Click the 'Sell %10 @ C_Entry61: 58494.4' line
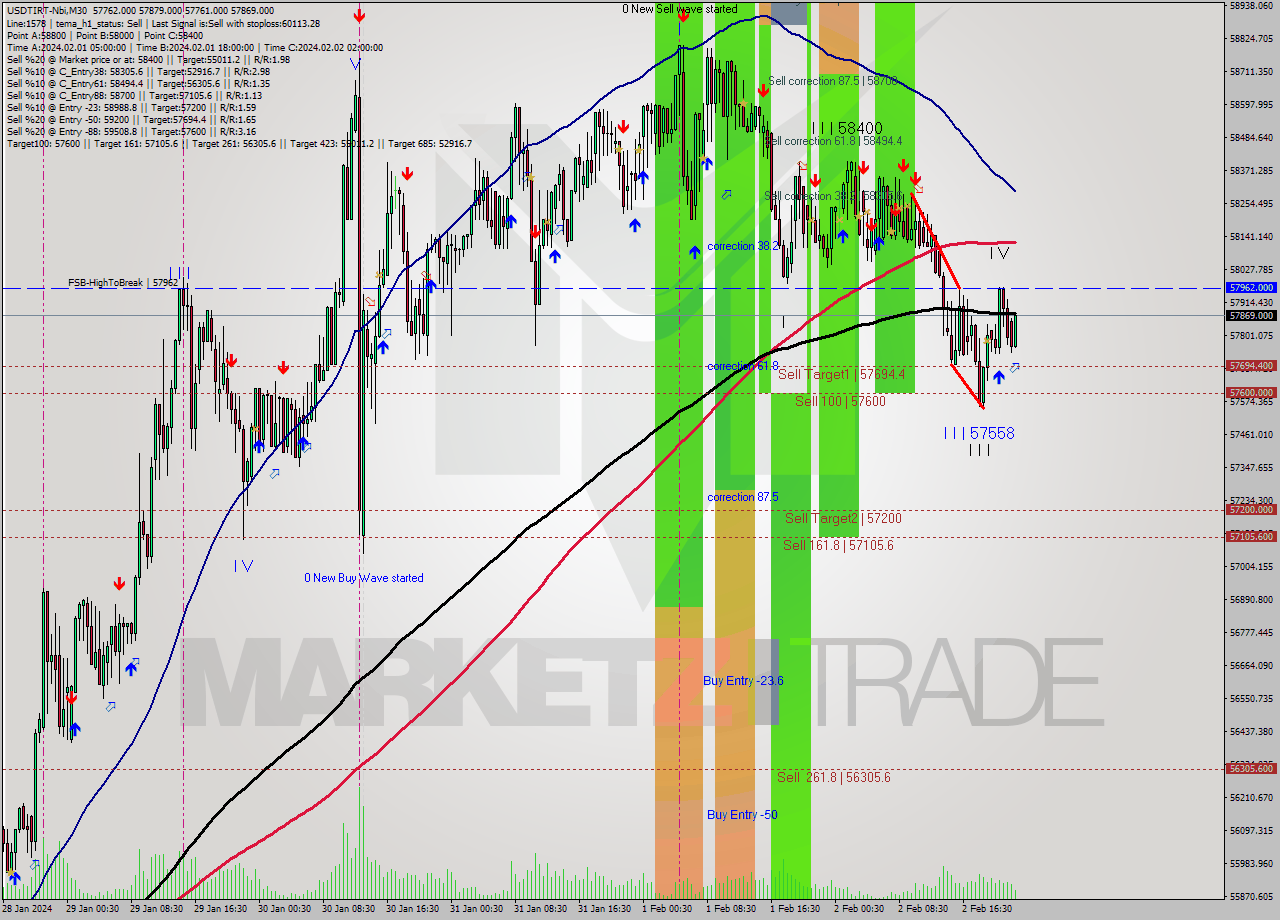Viewport: 1280px width, 920px height. coord(138,83)
